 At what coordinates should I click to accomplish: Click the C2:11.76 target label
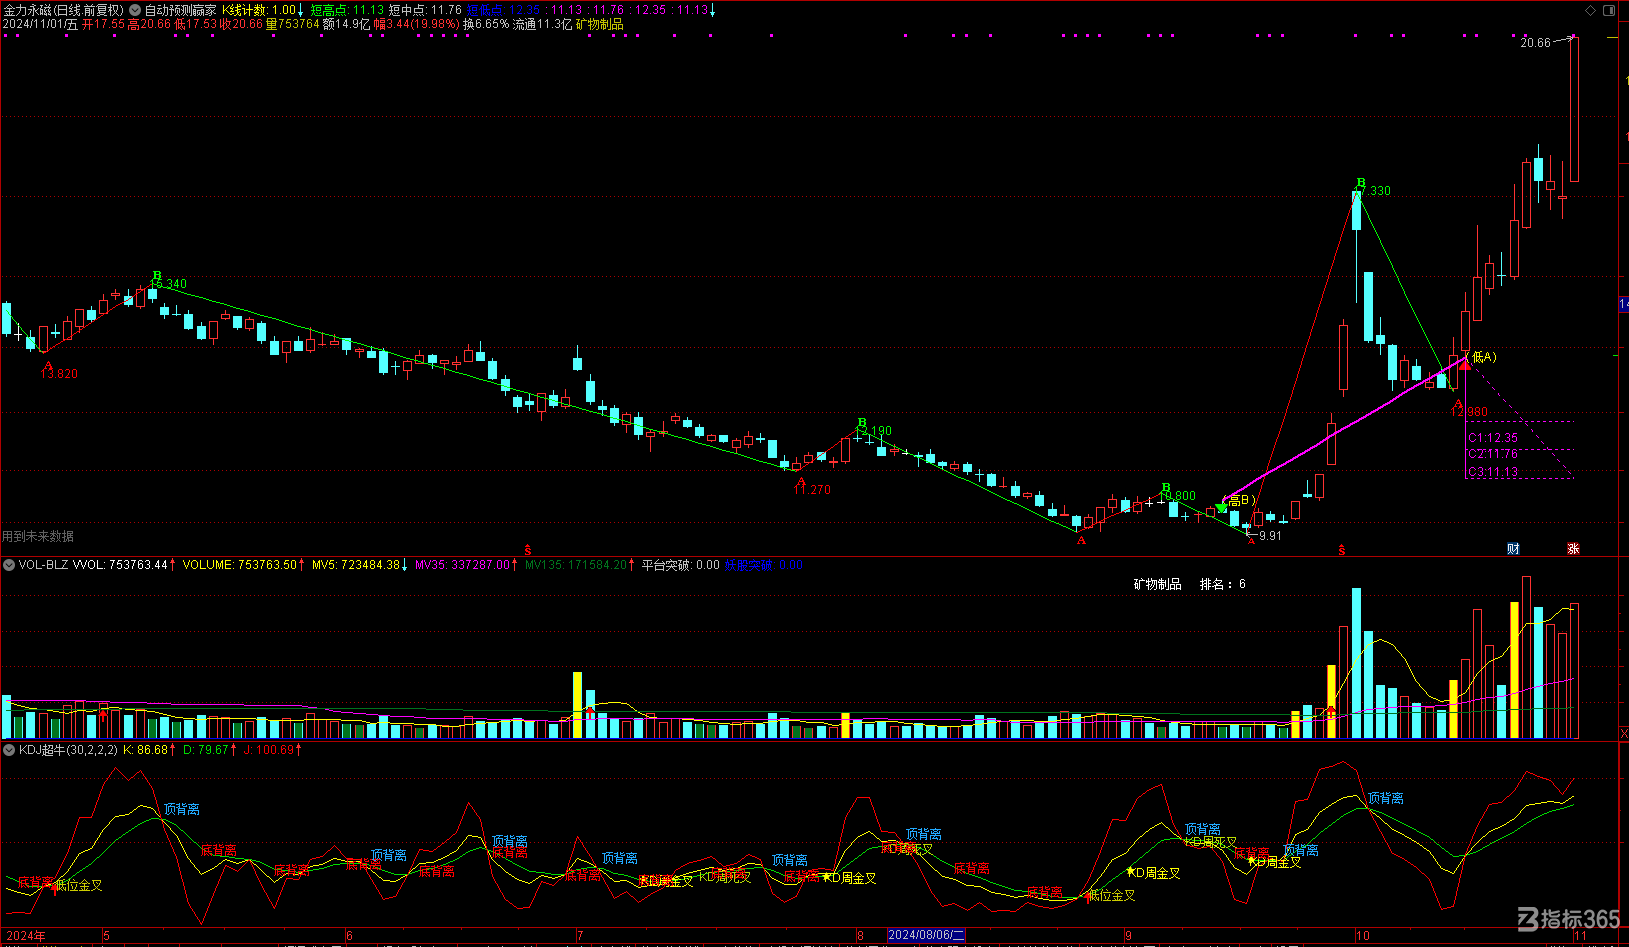1493,454
